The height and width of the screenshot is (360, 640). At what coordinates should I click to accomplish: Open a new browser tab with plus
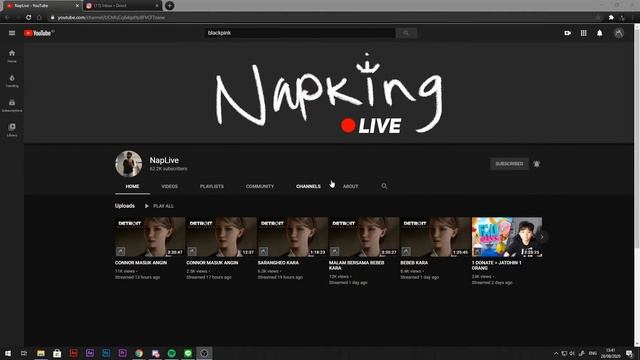click(x=169, y=6)
